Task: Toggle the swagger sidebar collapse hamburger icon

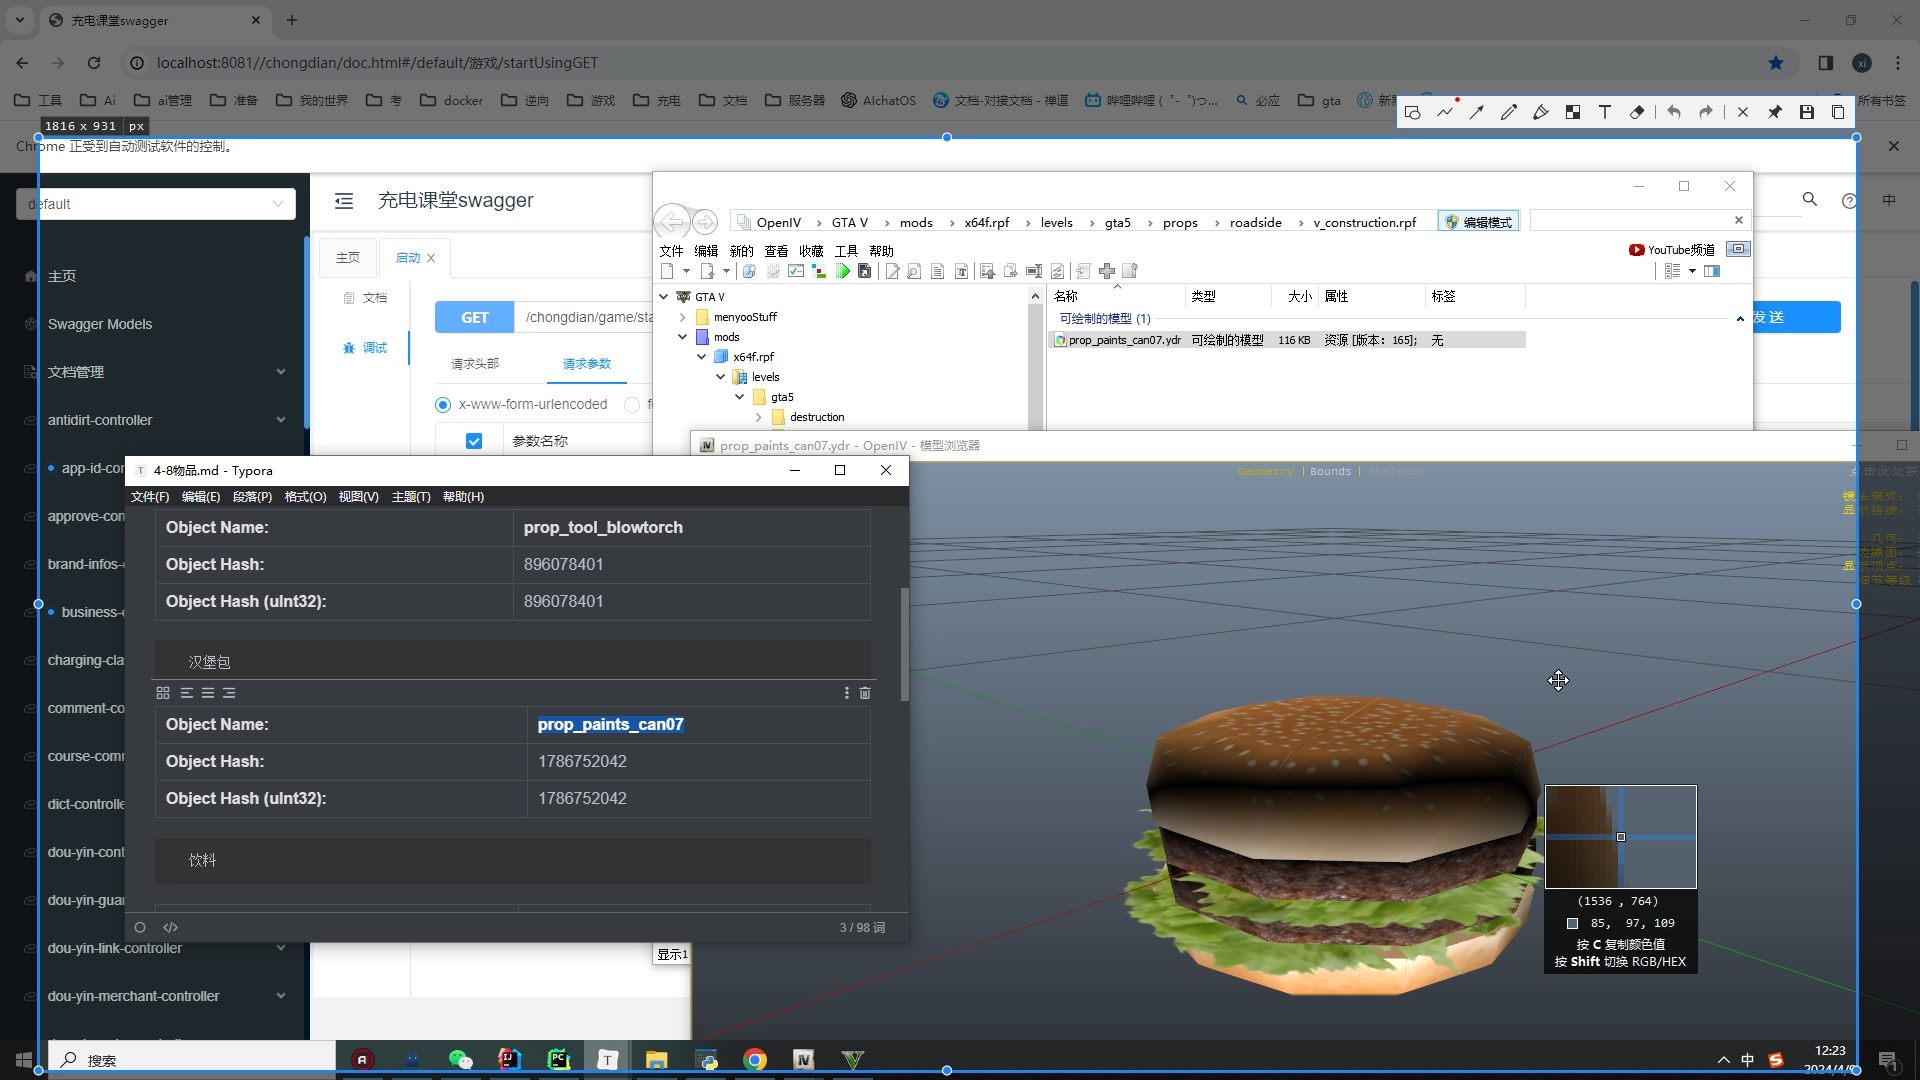Action: tap(344, 201)
